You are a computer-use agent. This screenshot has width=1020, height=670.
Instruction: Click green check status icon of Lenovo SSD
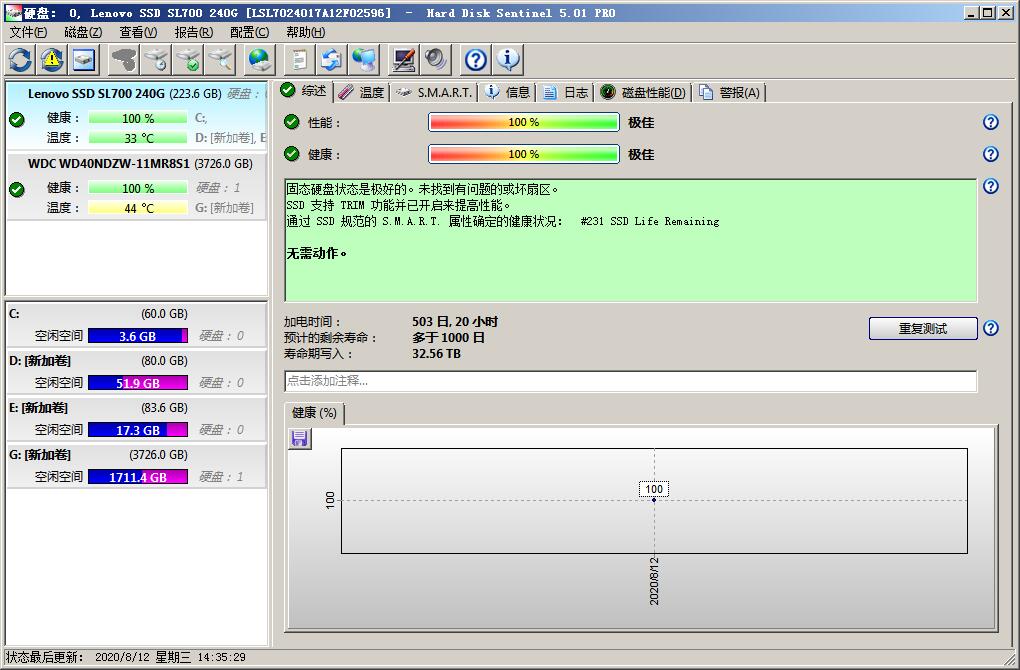point(17,119)
